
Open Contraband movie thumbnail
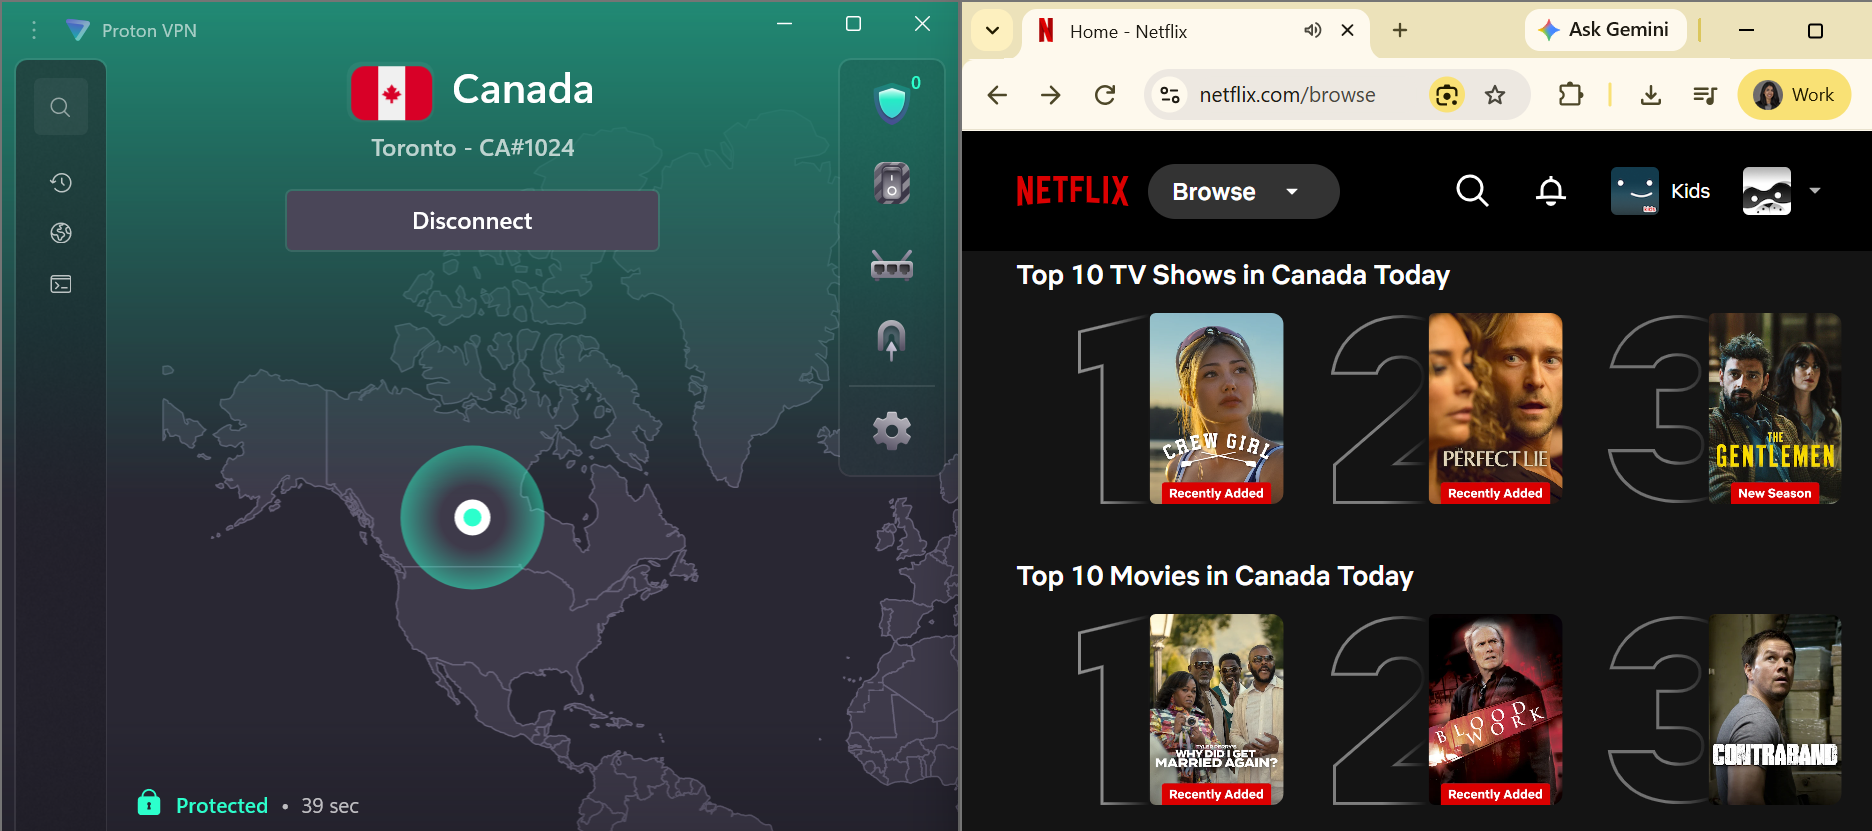(x=1774, y=709)
